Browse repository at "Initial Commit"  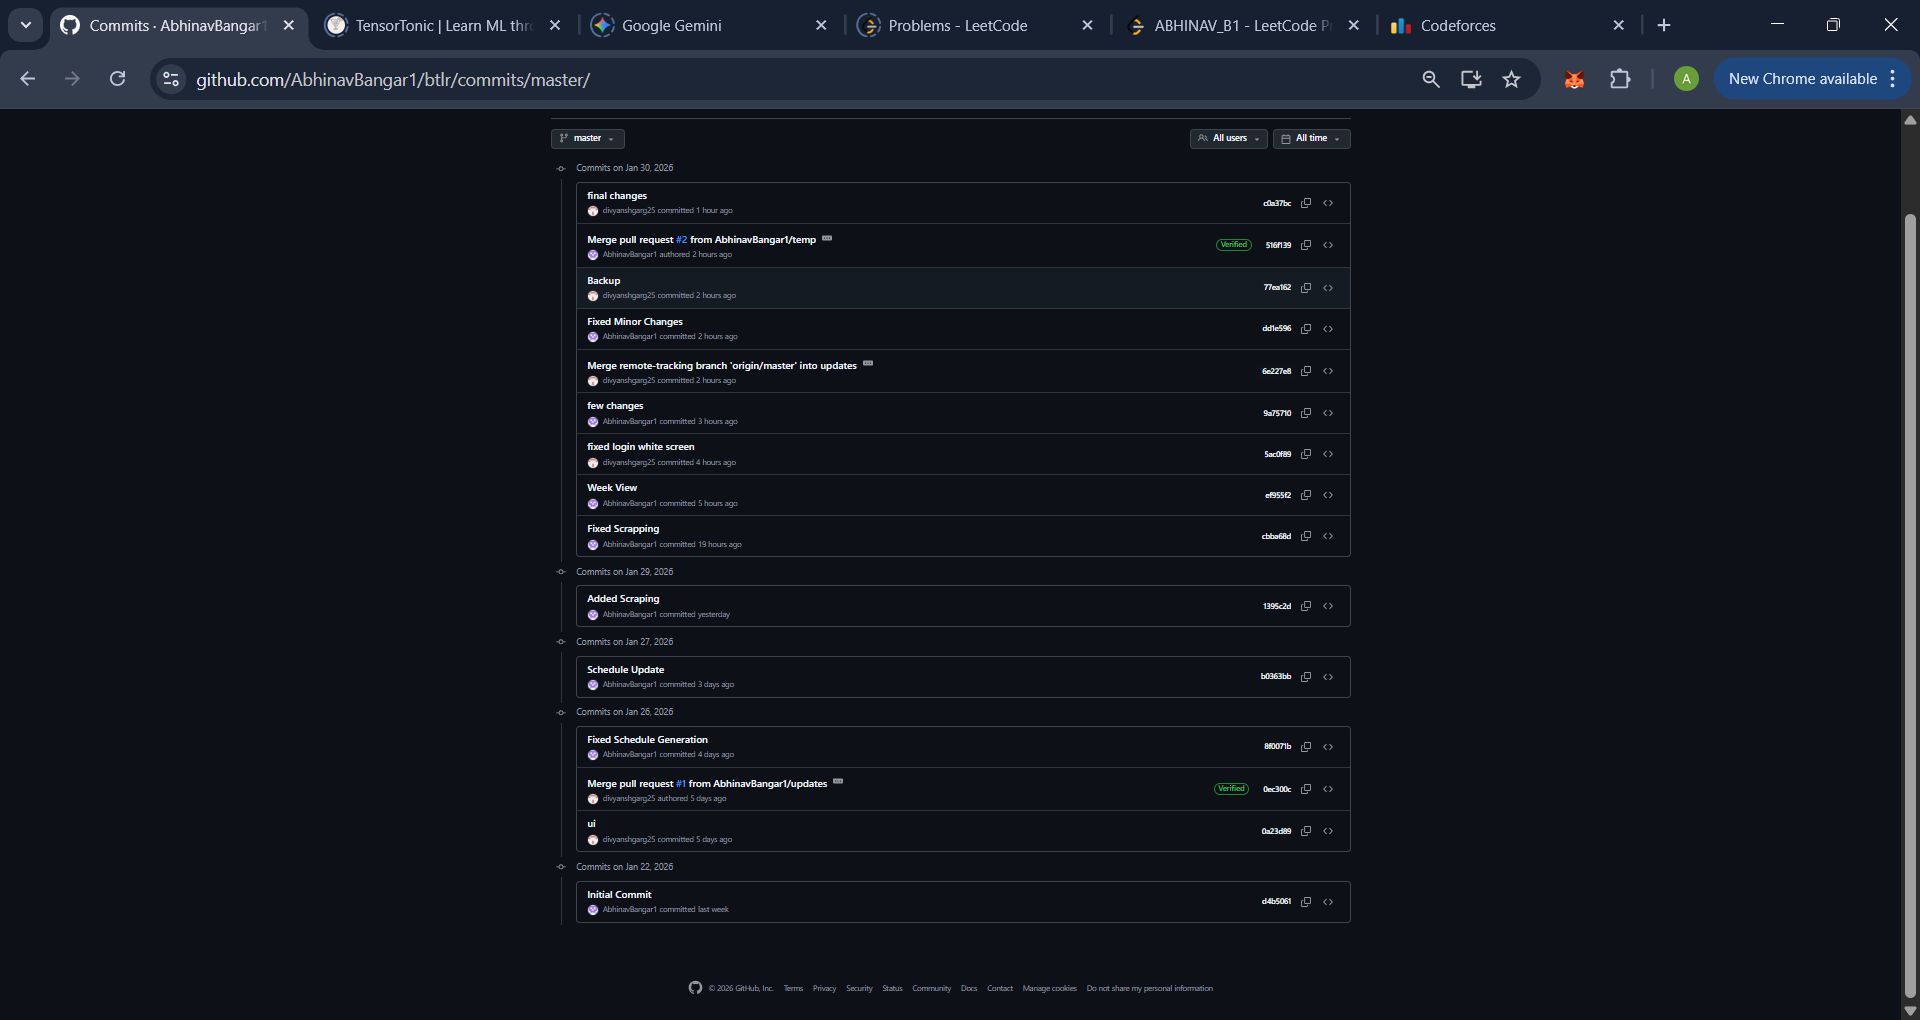1328,902
